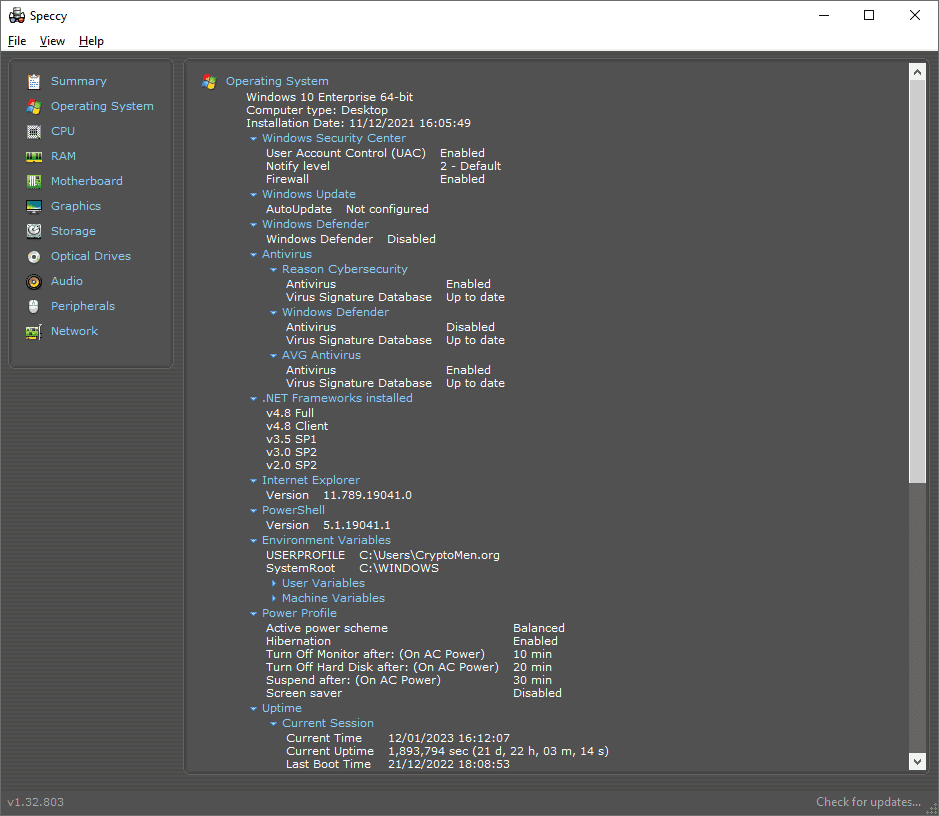Click the Peripherals mouse icon
The image size is (939, 816).
pos(34,306)
